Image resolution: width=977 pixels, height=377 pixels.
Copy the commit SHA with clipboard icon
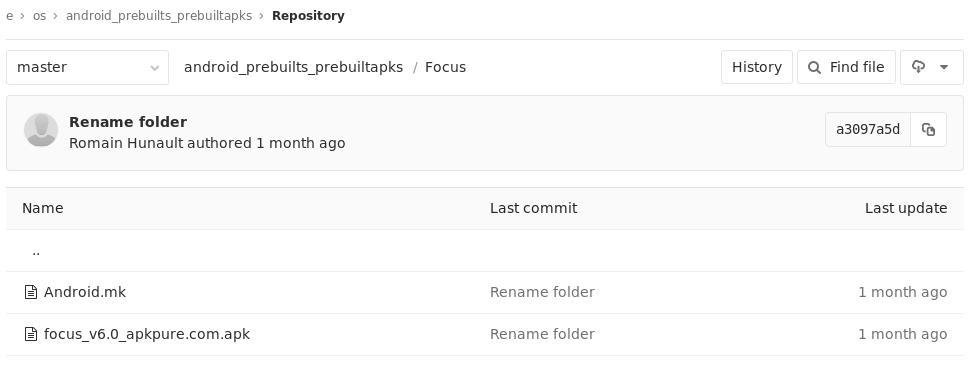pyautogui.click(x=928, y=130)
